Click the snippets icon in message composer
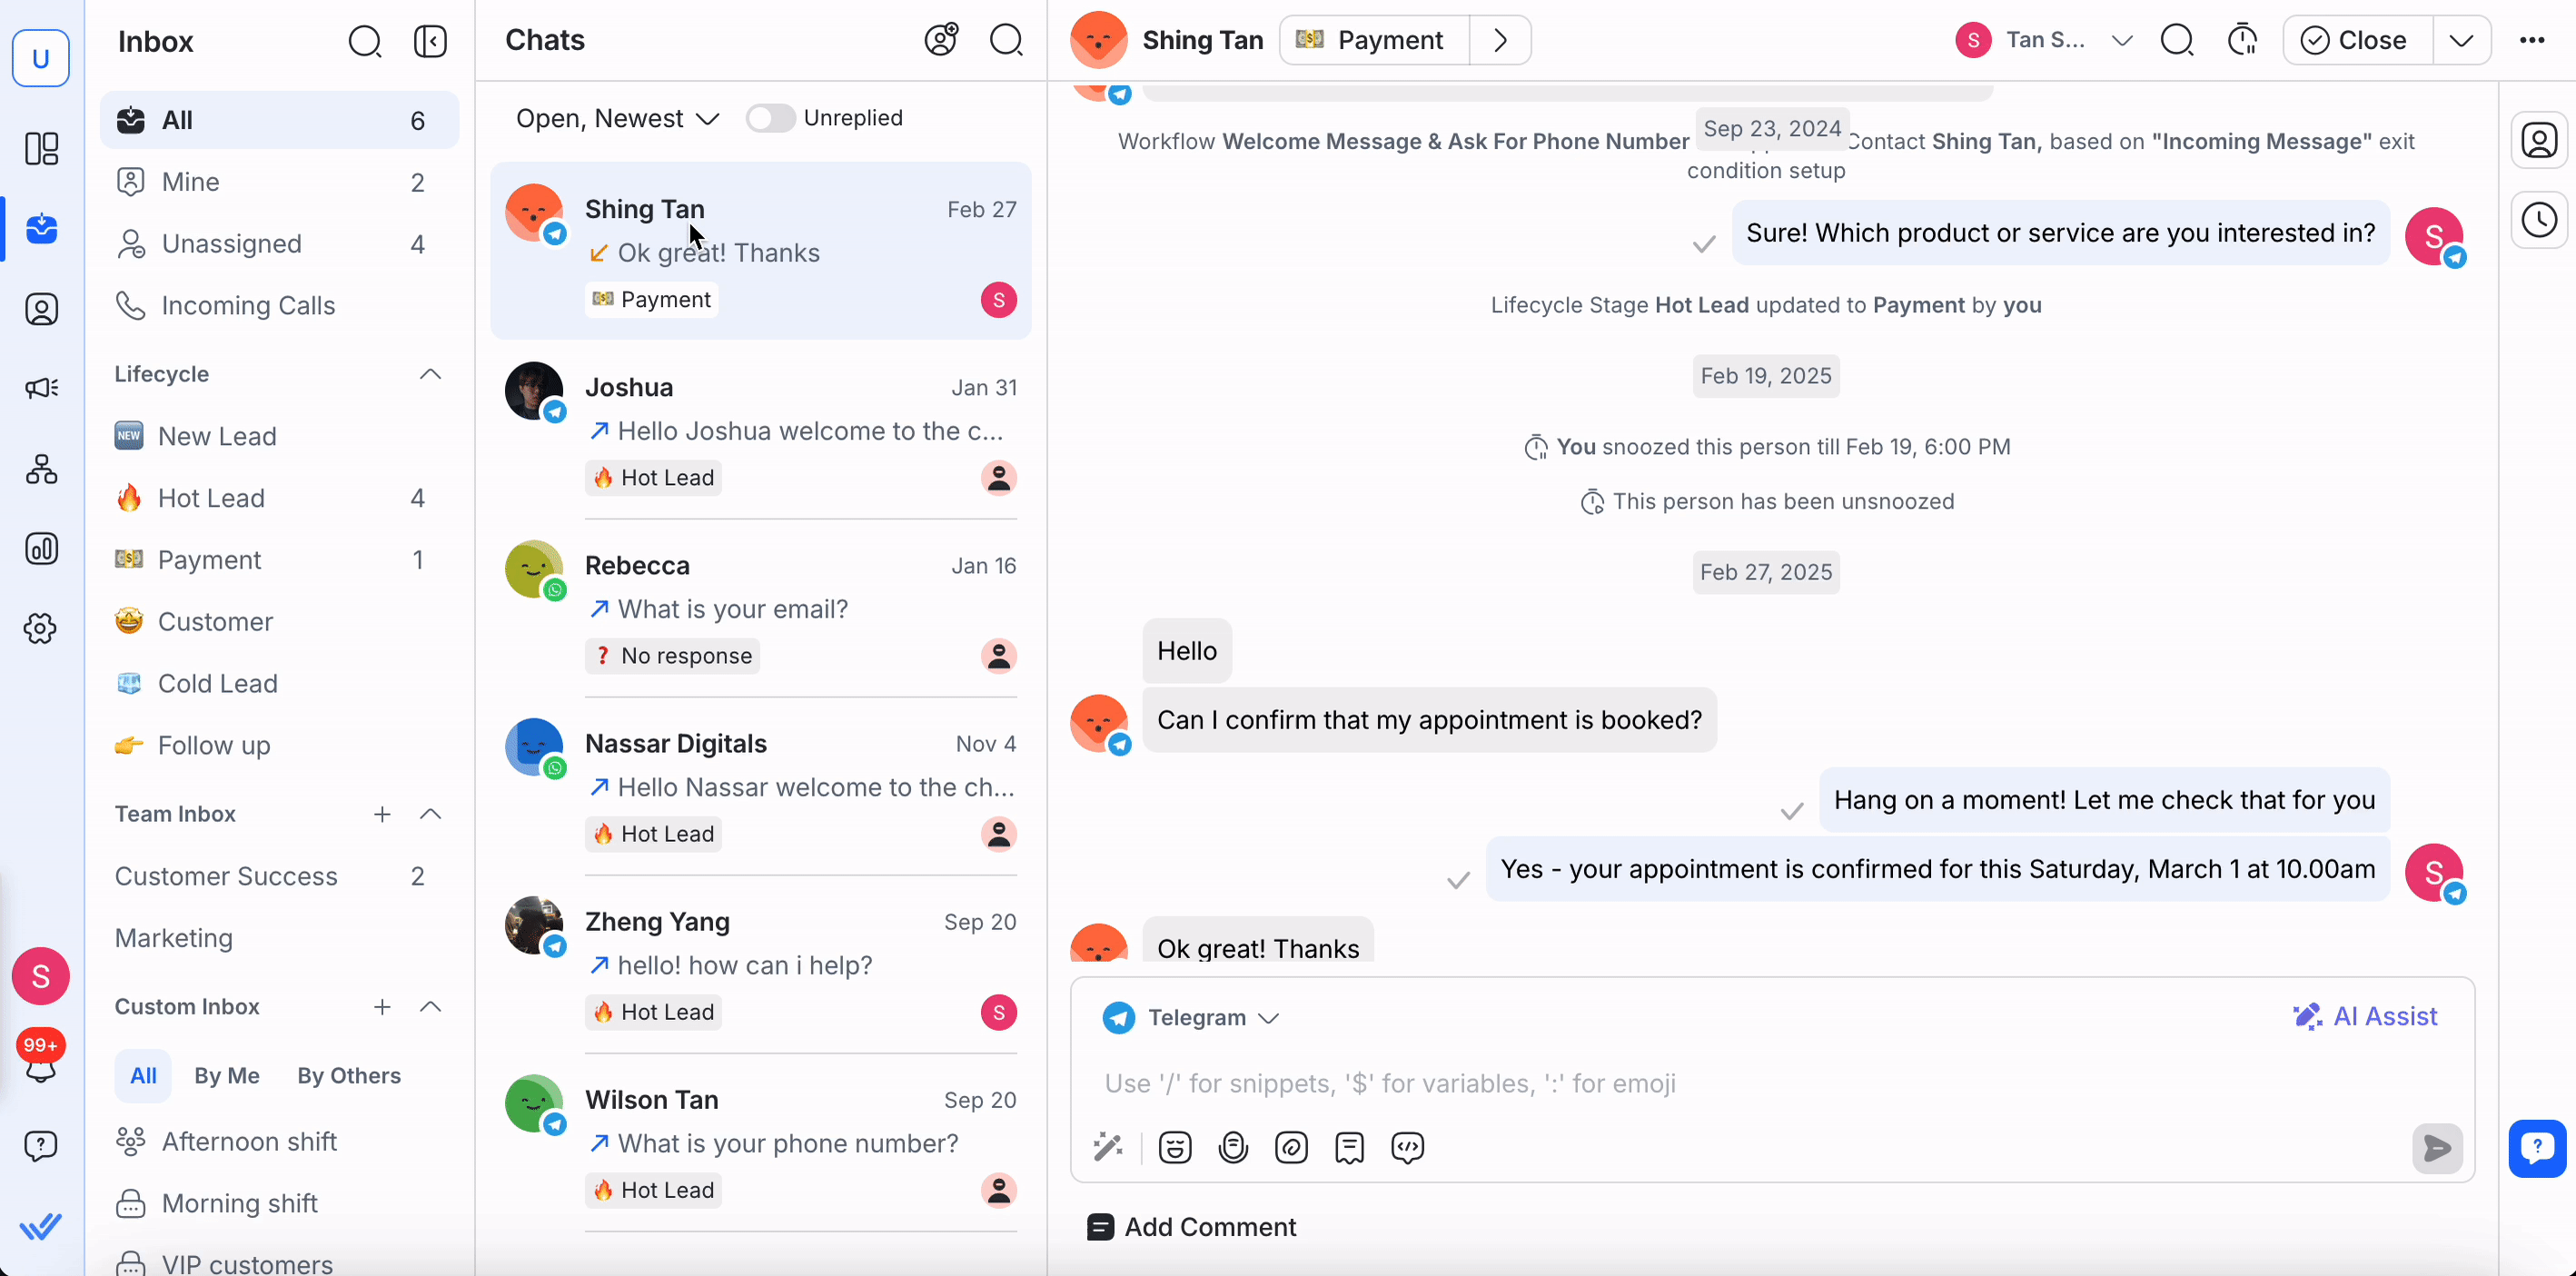2576x1276 pixels. click(1349, 1147)
